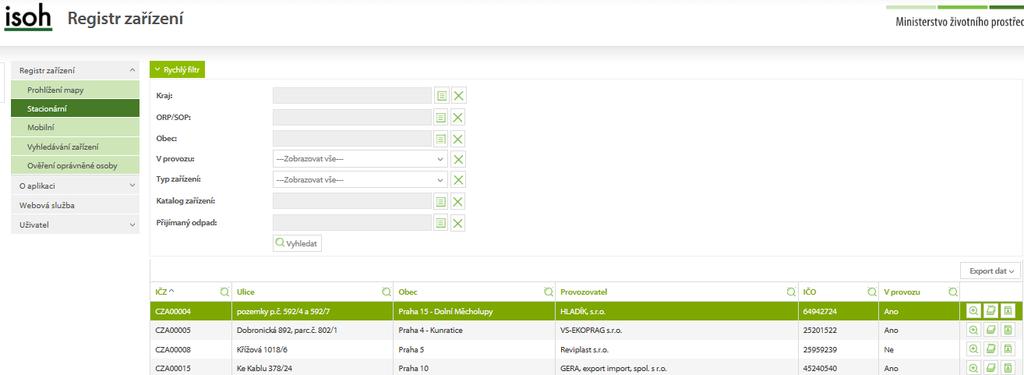This screenshot has width=1024, height=375.
Task: Clear the Kraj filter with X
Action: coord(459,95)
